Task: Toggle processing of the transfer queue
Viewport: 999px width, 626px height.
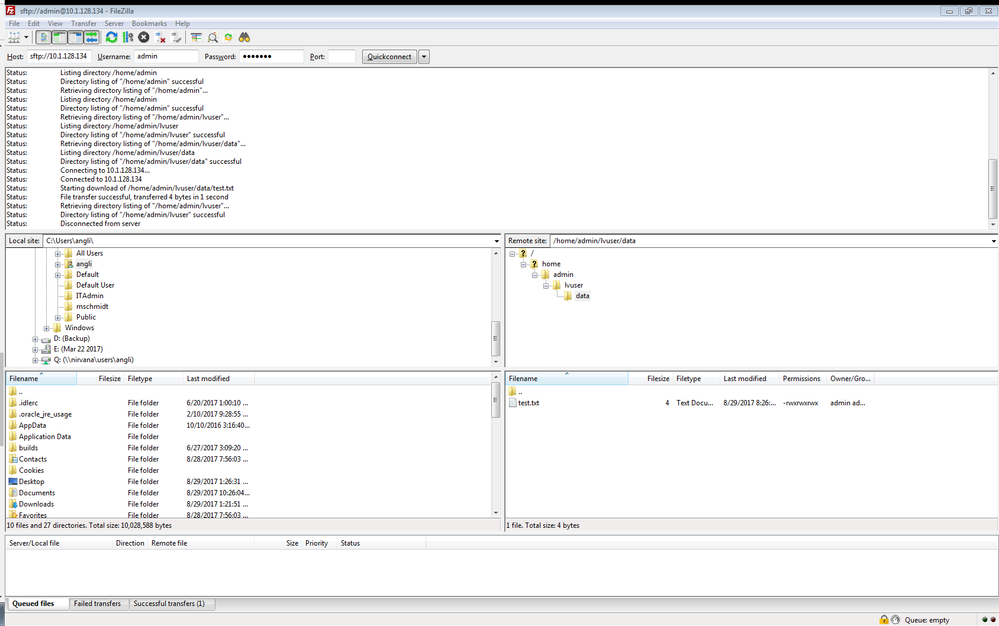Action: coord(128,38)
